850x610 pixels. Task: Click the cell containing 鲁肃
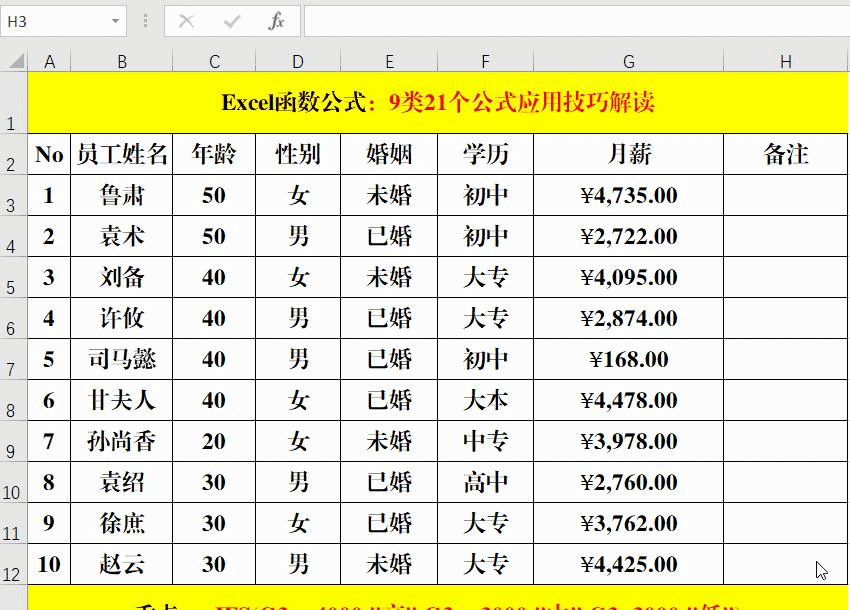coord(122,196)
